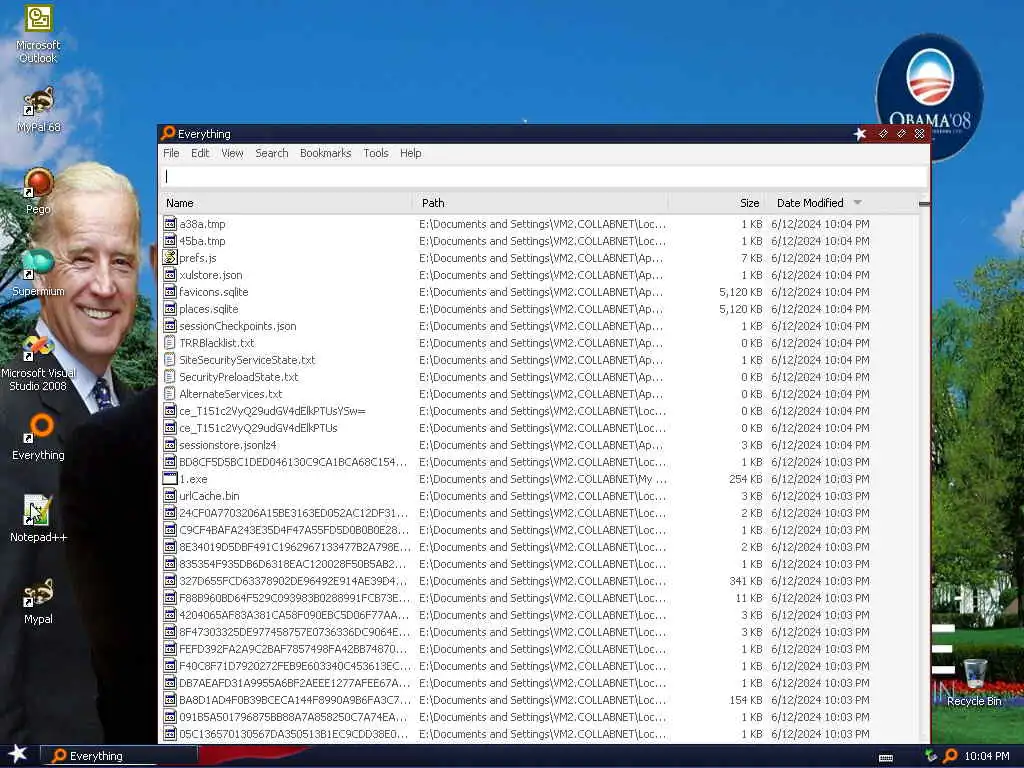Open the Search menu
The image size is (1024, 768).
[x=272, y=153]
